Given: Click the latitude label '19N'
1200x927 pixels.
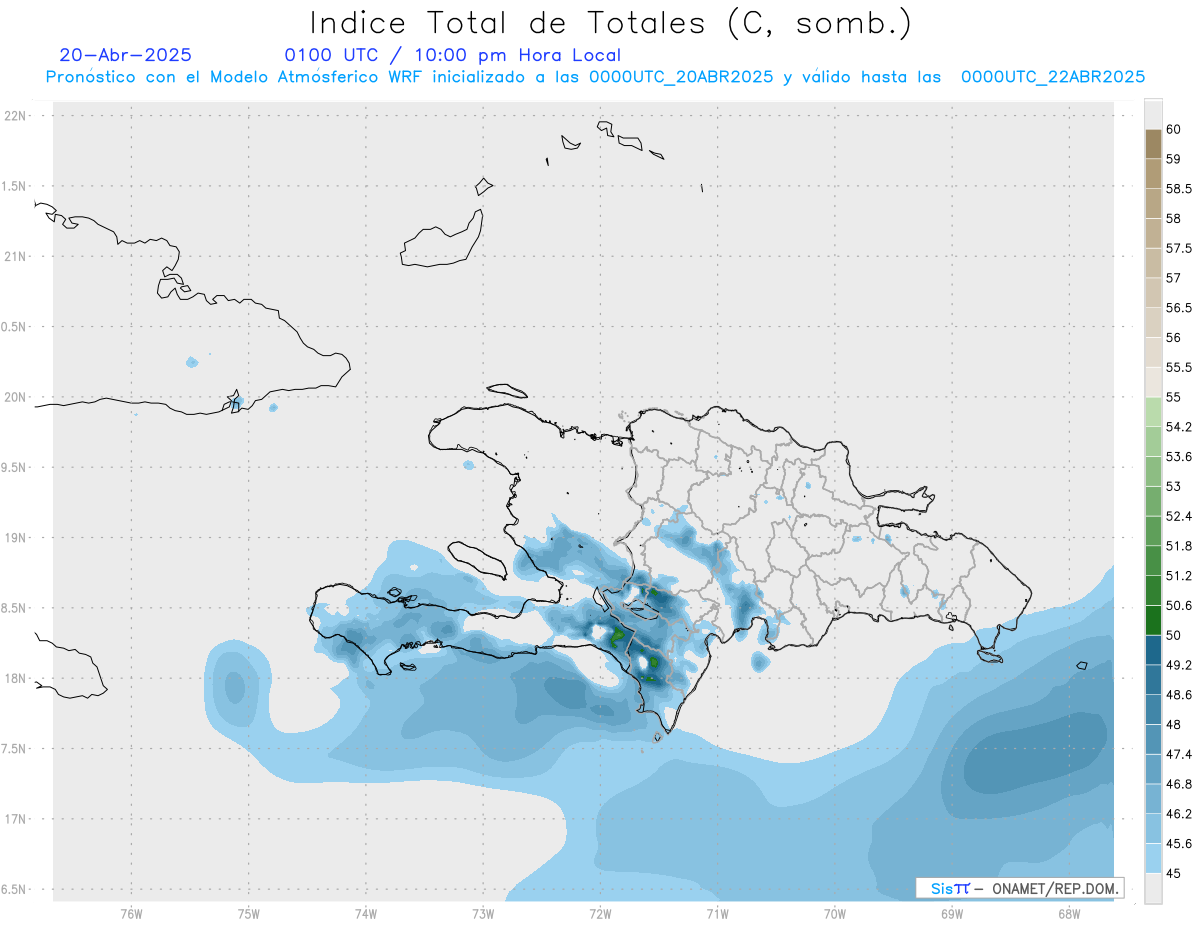Looking at the screenshot, I should pos(15,538).
